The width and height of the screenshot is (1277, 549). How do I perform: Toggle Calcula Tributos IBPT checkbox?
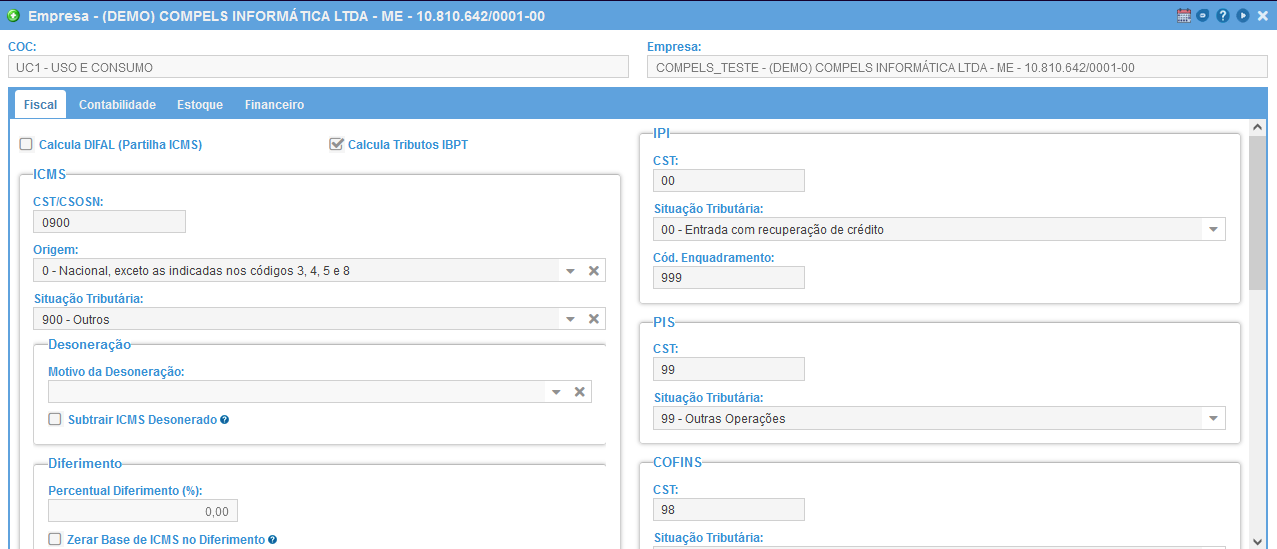336,144
